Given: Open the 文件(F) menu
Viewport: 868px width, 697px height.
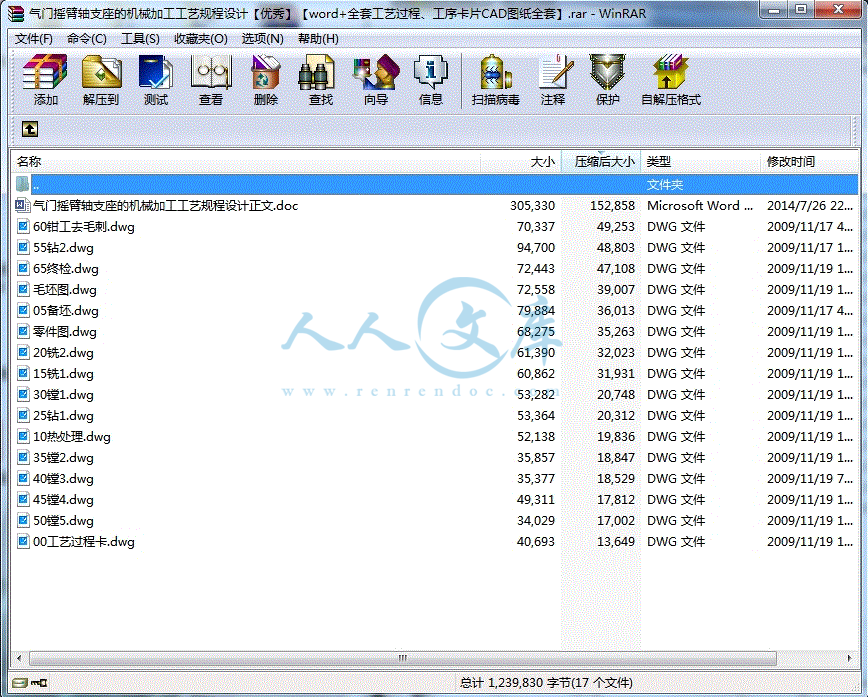Looking at the screenshot, I should tap(34, 39).
